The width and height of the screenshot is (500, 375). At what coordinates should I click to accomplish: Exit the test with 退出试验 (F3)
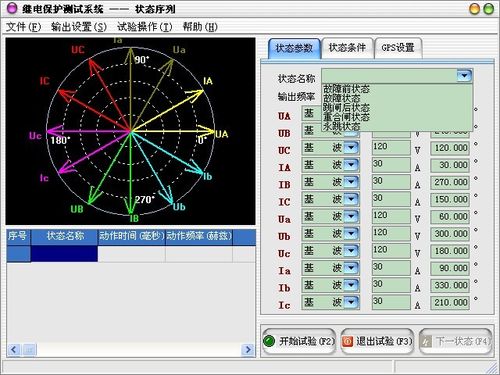pyautogui.click(x=377, y=341)
